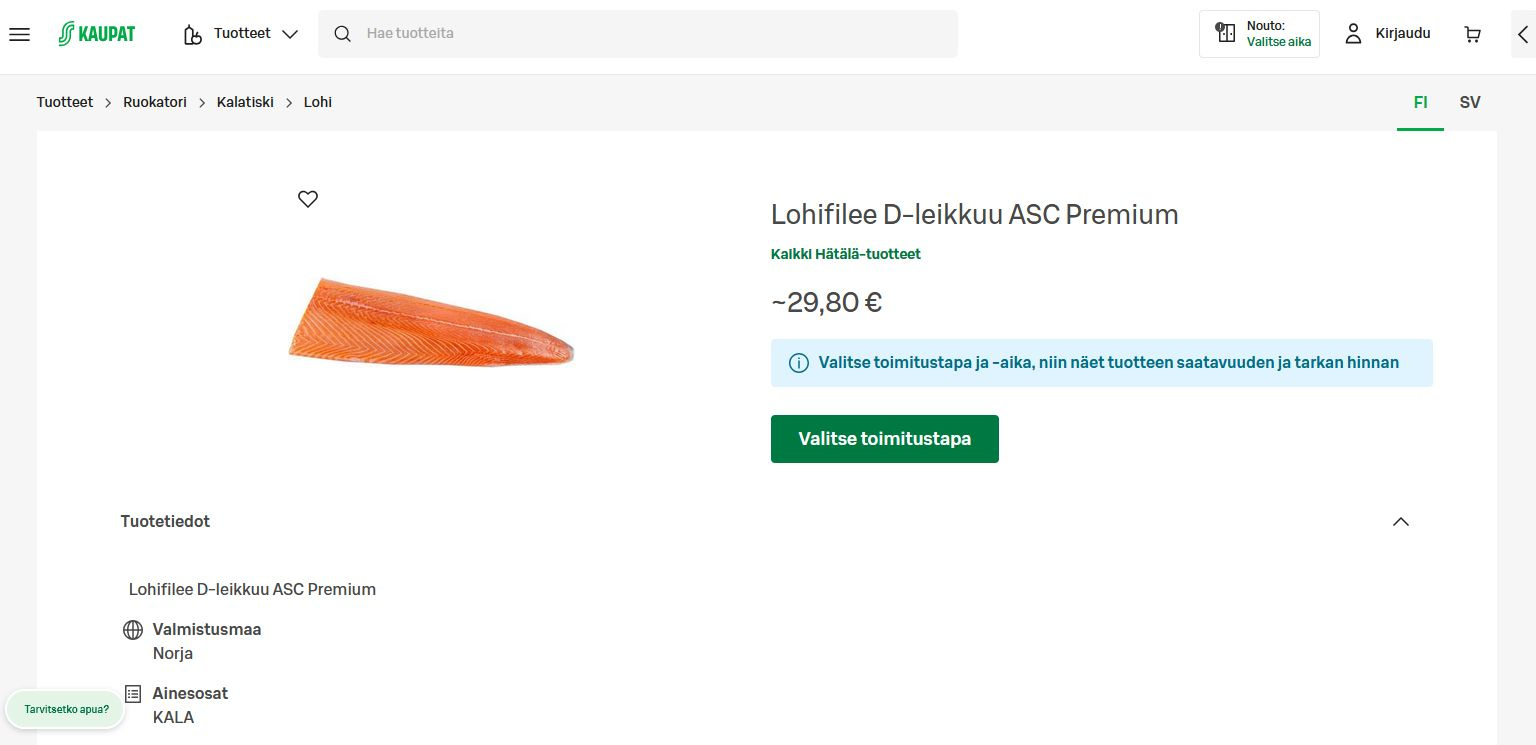The width and height of the screenshot is (1536, 745).
Task: Click the Kirjaudu user profile icon
Action: pos(1353,34)
